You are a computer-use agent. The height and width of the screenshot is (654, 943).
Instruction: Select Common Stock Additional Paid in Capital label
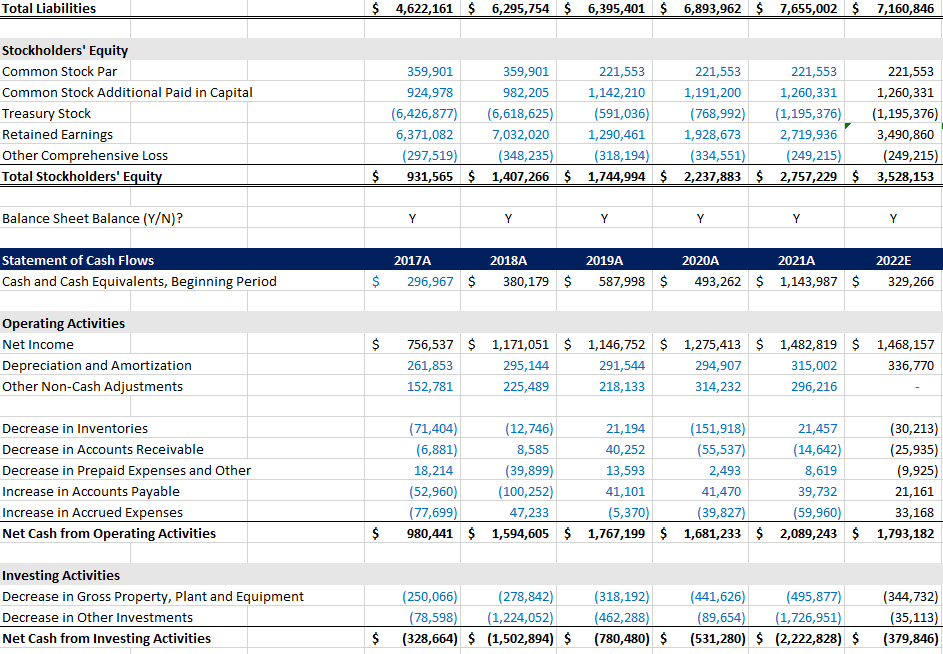tap(127, 93)
